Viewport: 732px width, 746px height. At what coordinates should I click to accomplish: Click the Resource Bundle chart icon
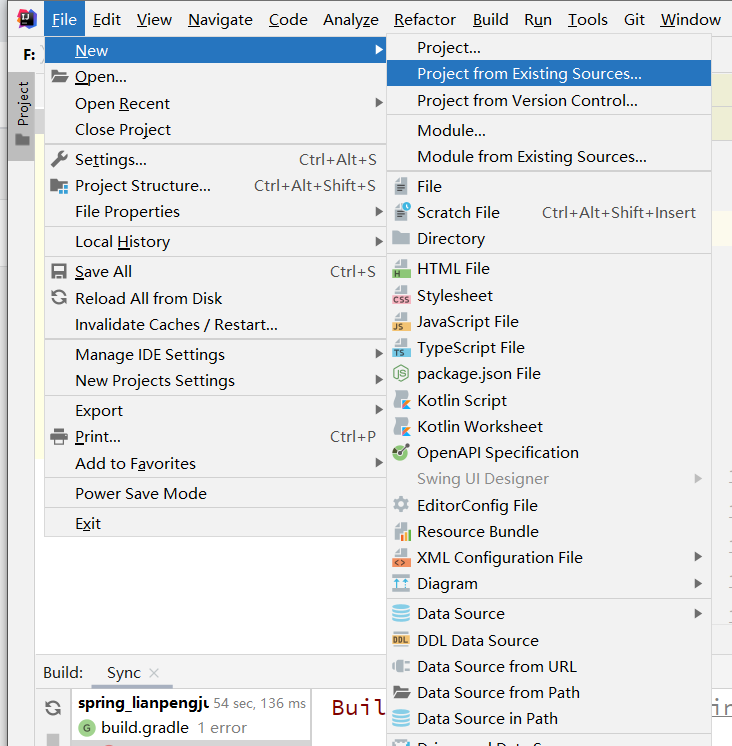(x=402, y=531)
